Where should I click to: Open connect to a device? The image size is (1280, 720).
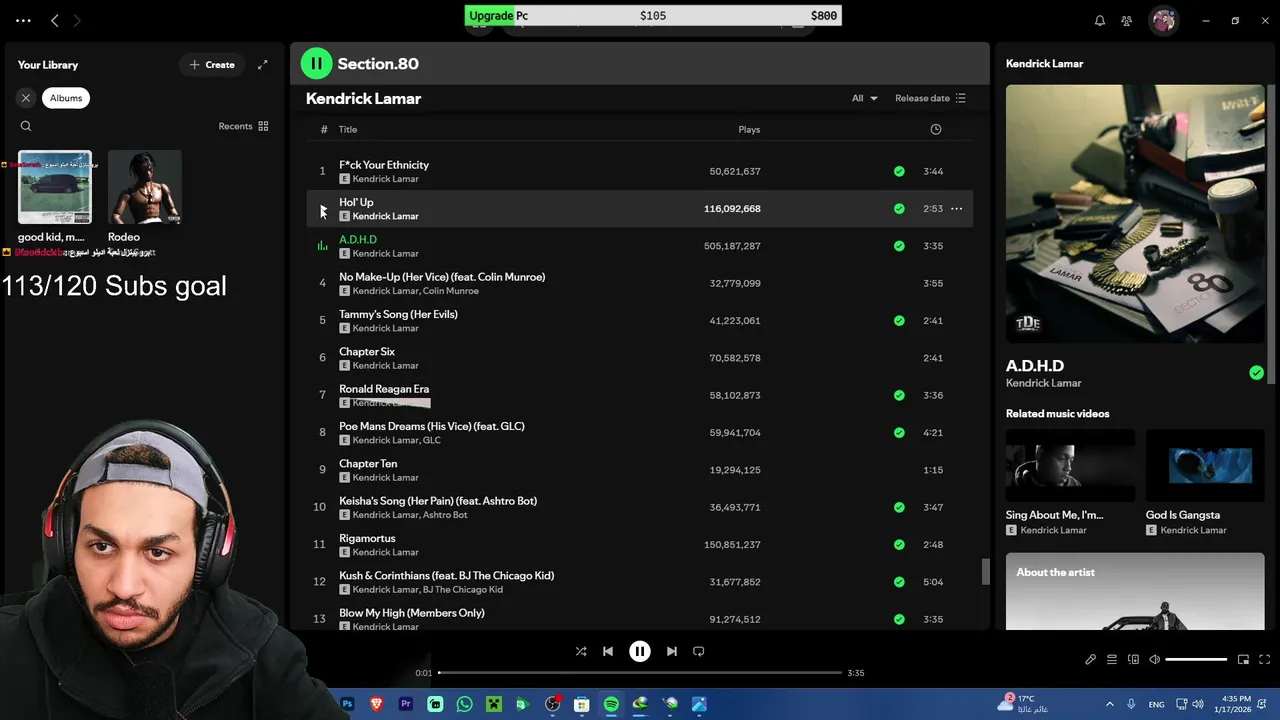[x=1133, y=660]
